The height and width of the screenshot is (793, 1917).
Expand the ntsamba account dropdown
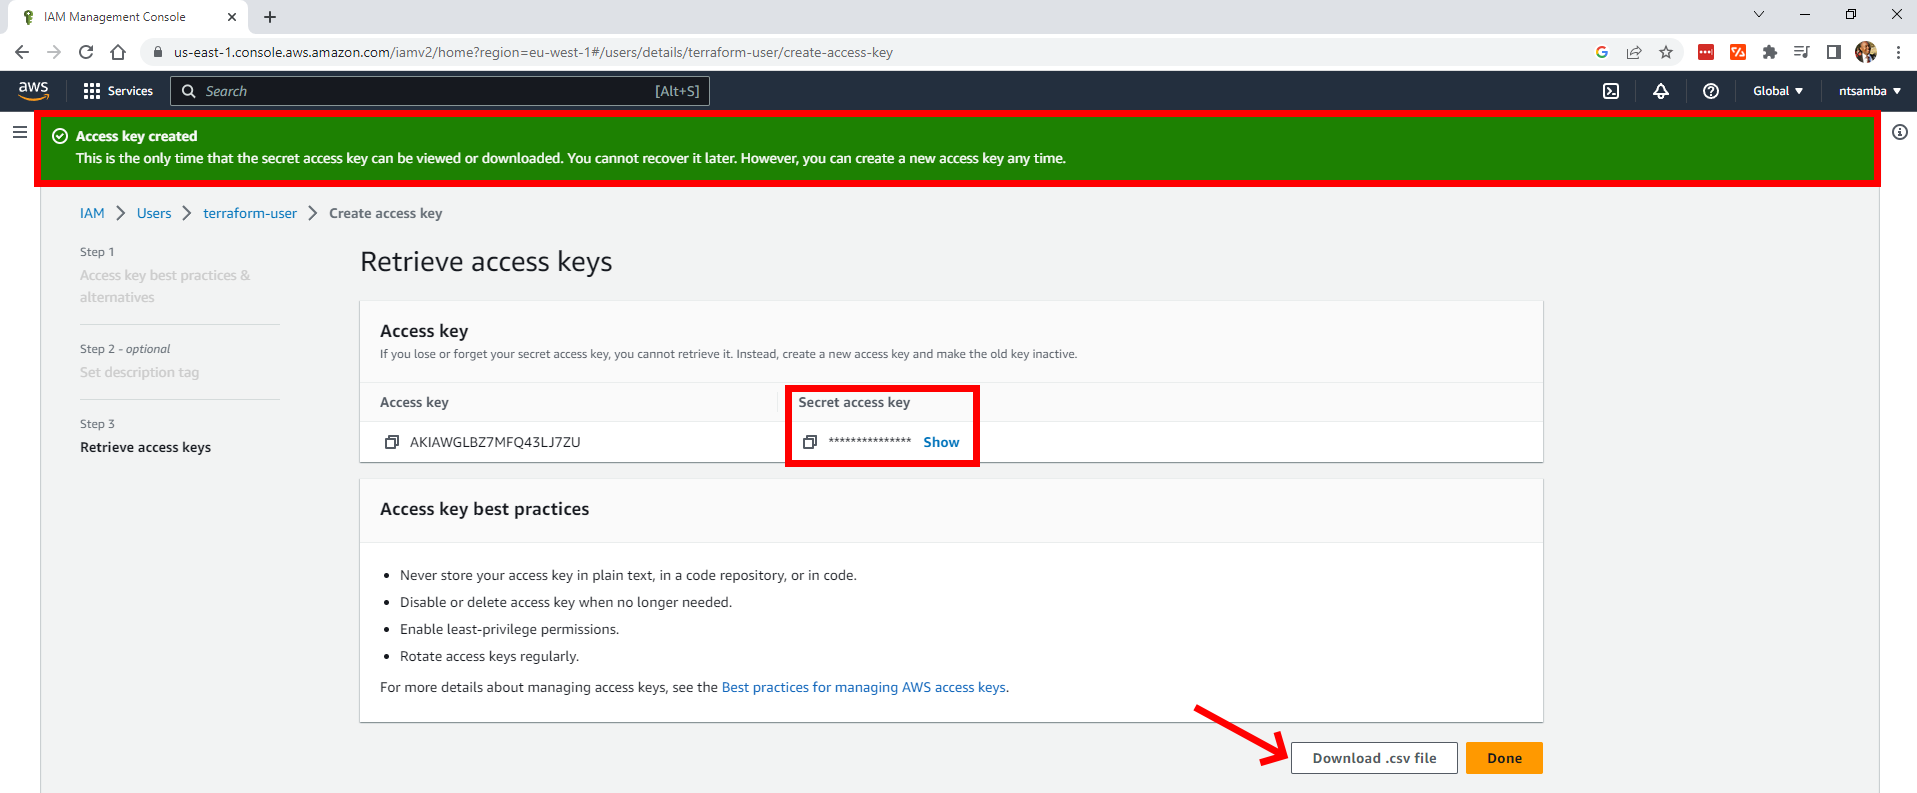pos(1868,91)
